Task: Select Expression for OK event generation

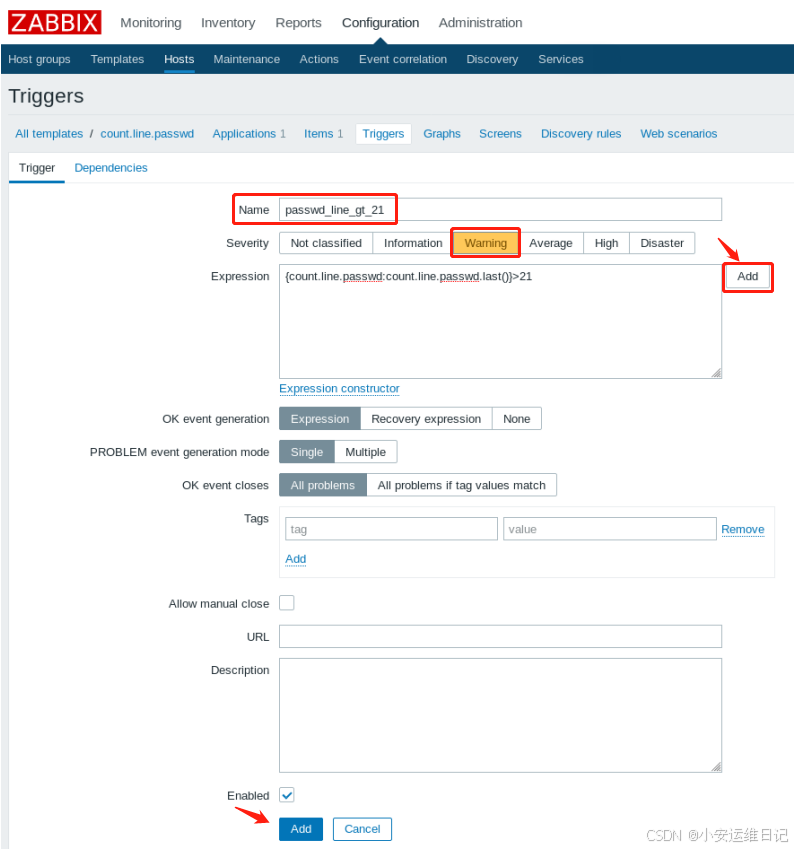Action: (x=320, y=419)
